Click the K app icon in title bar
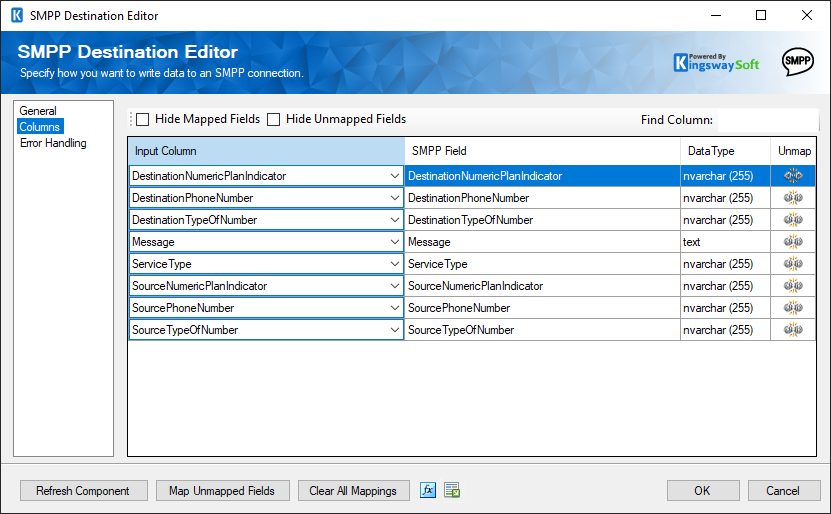 pos(17,15)
